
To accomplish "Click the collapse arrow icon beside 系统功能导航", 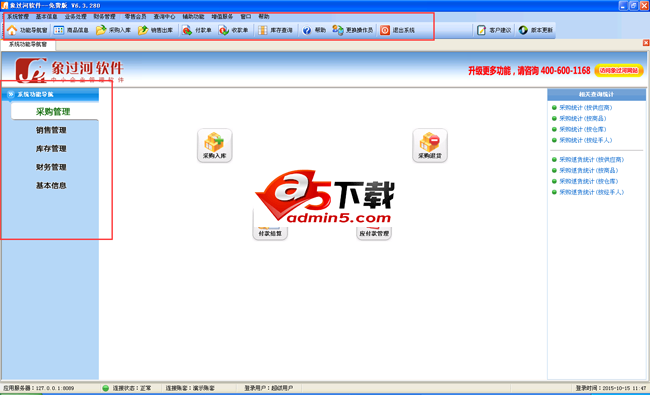I will 11,95.
